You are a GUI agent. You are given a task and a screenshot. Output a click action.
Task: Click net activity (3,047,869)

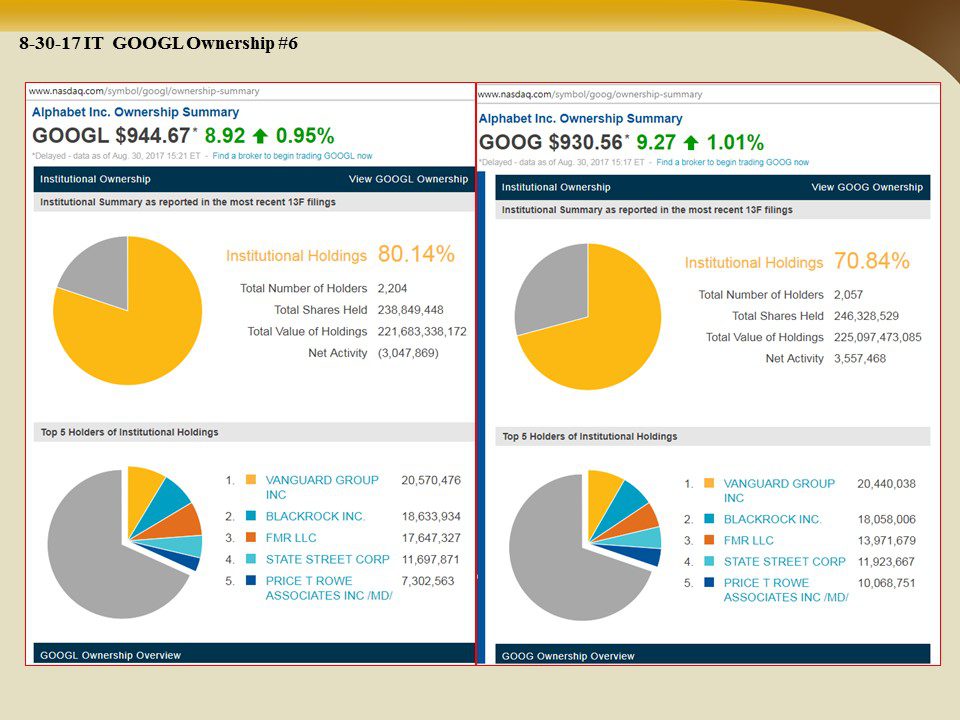coord(408,353)
